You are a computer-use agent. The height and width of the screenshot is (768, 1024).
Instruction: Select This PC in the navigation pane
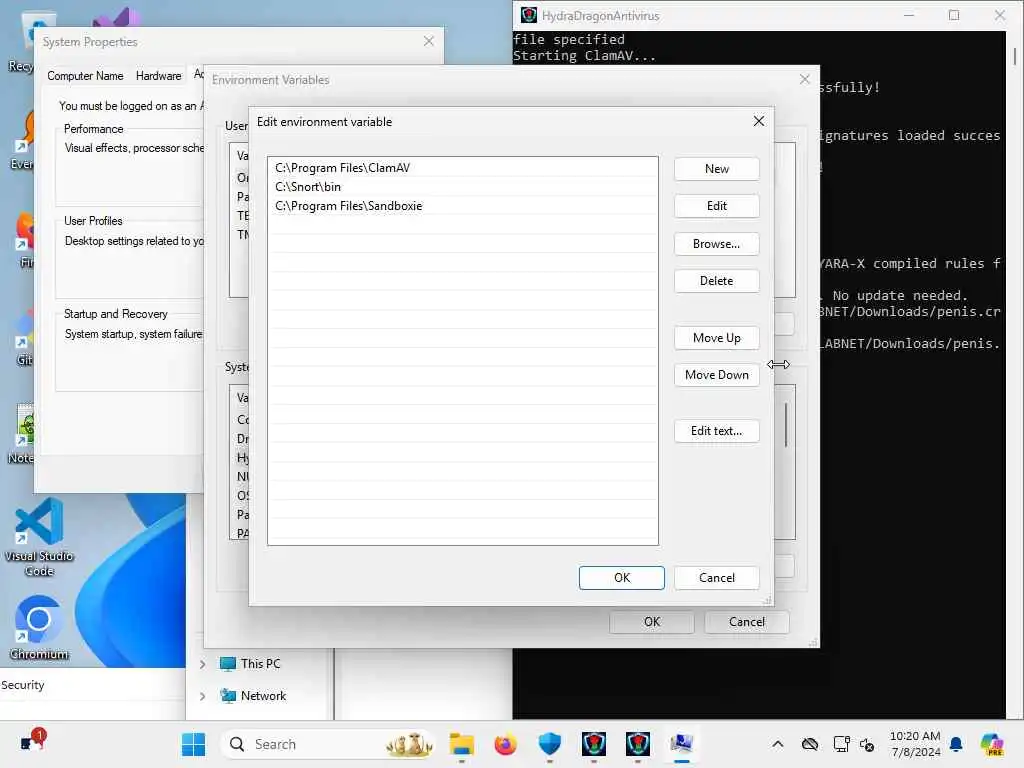(251, 664)
